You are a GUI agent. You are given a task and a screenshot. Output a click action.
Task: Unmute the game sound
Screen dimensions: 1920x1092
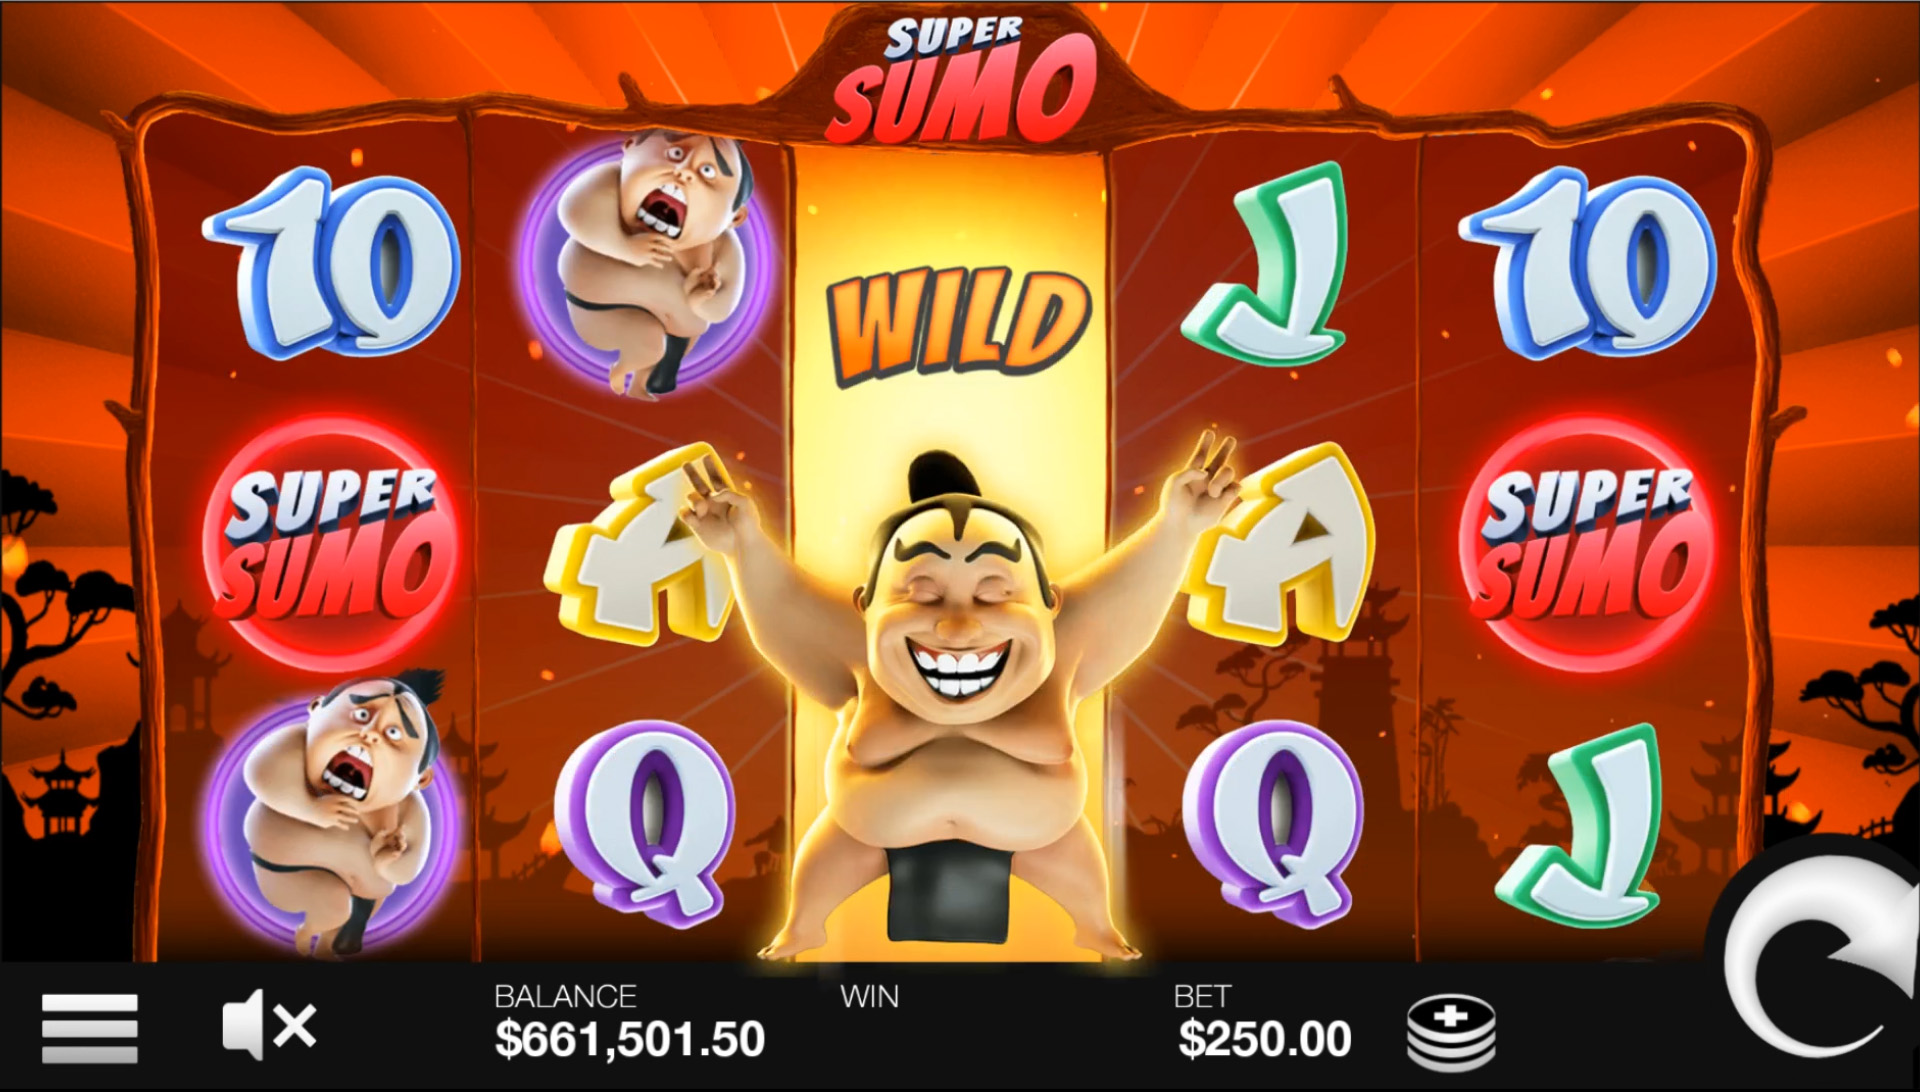[x=269, y=1025]
